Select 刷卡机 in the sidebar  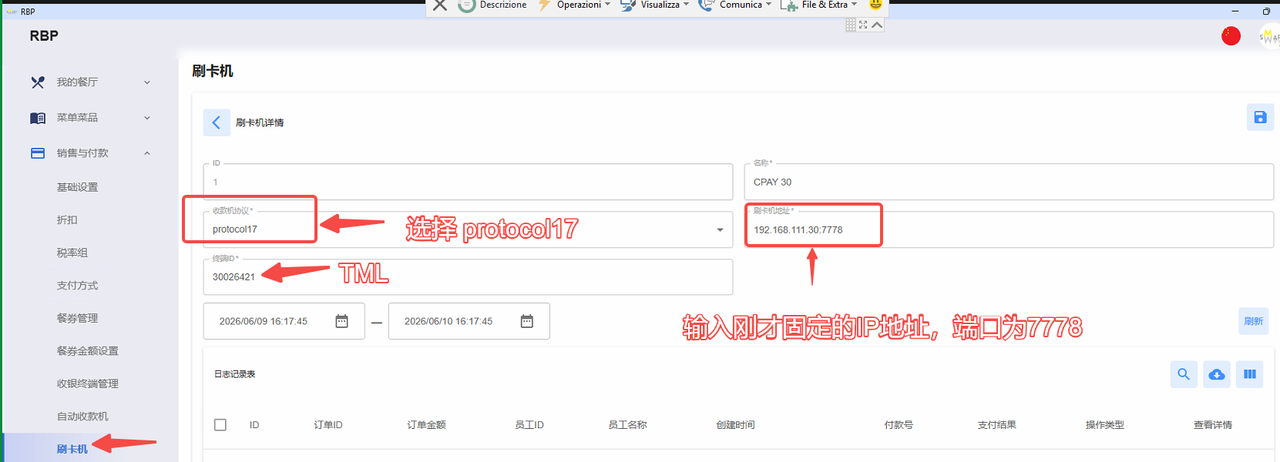coord(72,449)
